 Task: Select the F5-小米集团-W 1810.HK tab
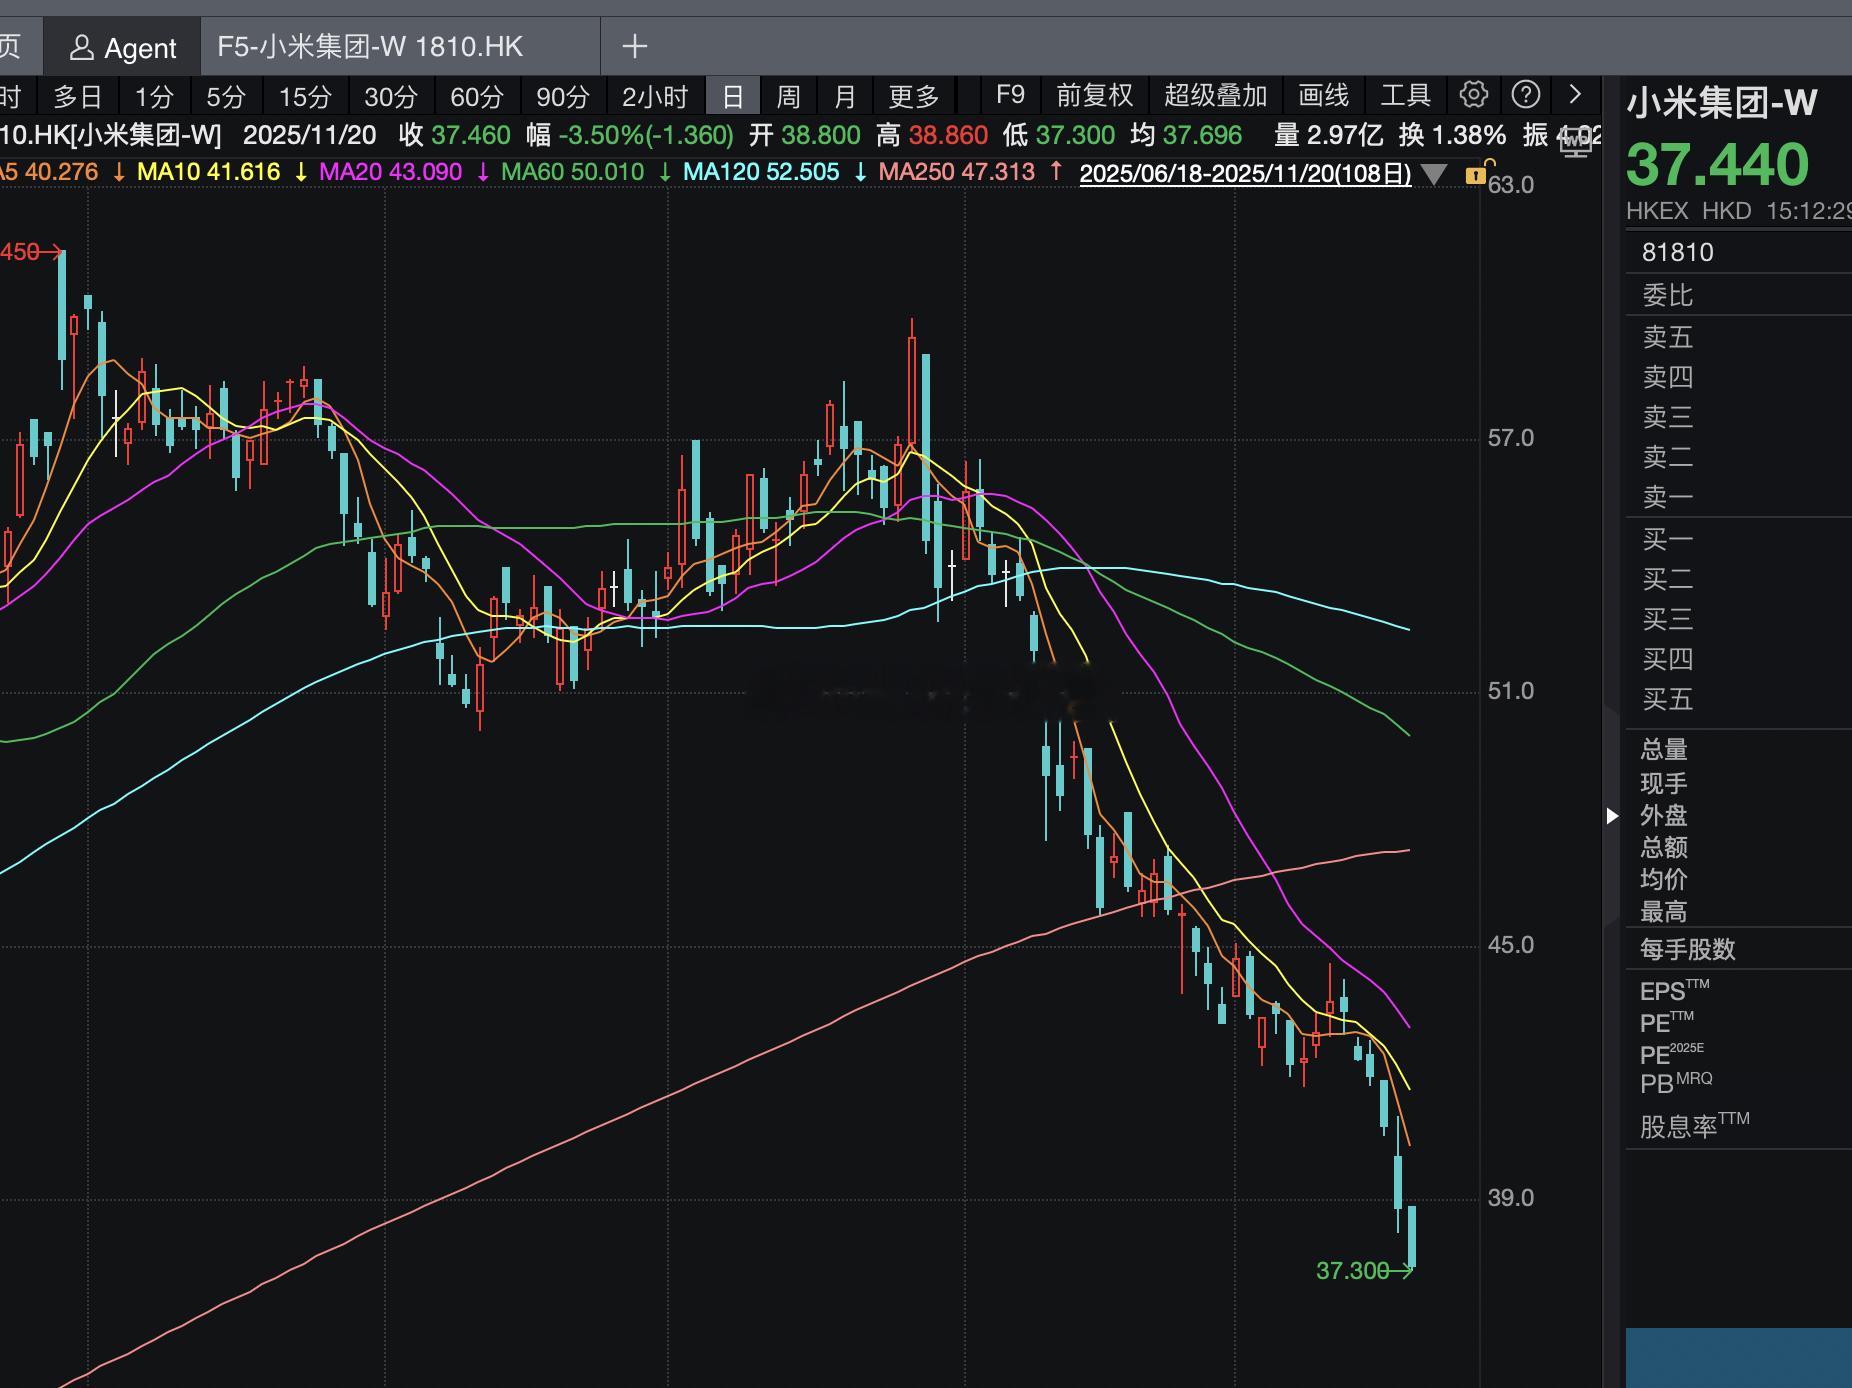(x=370, y=47)
